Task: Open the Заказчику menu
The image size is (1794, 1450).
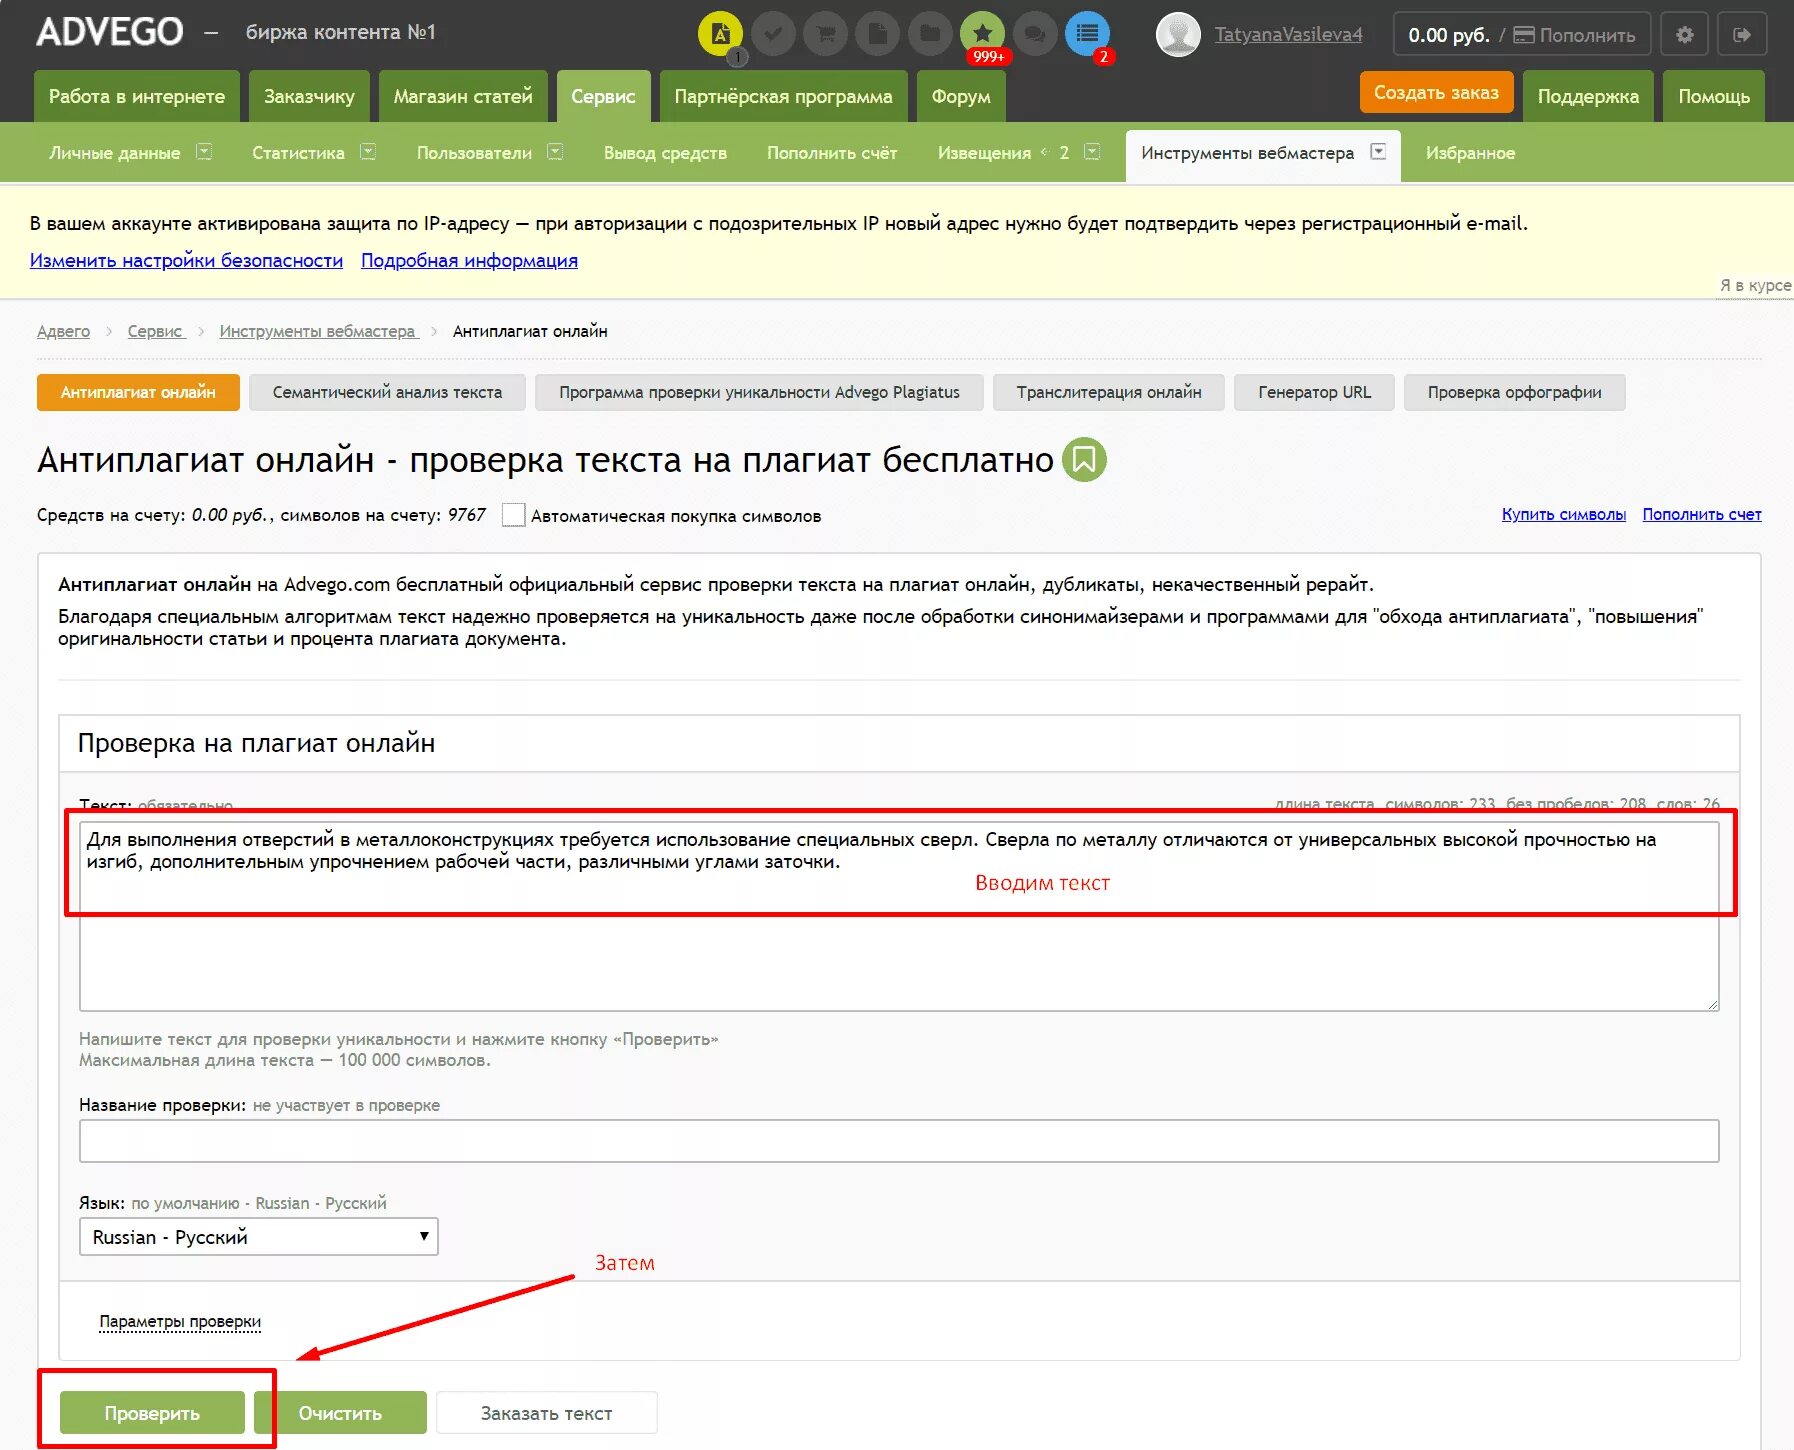Action: pos(309,96)
